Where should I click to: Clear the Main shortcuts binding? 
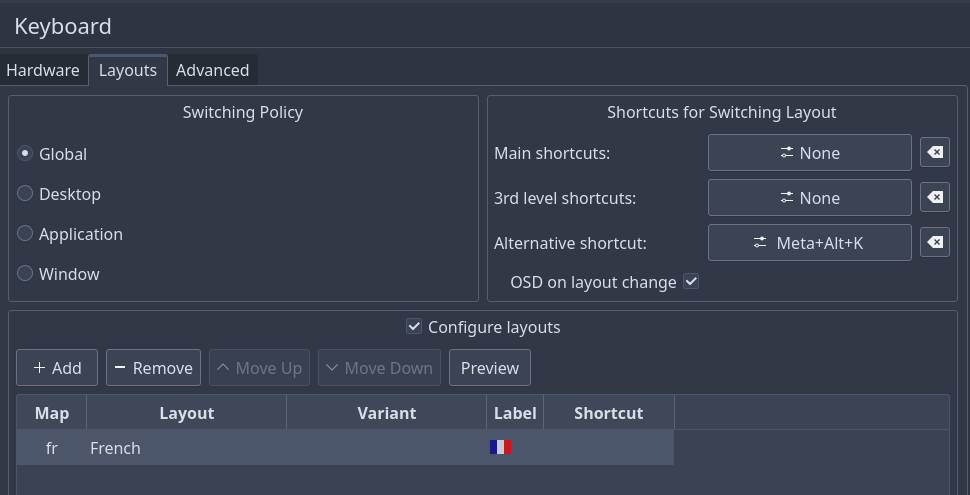934,153
